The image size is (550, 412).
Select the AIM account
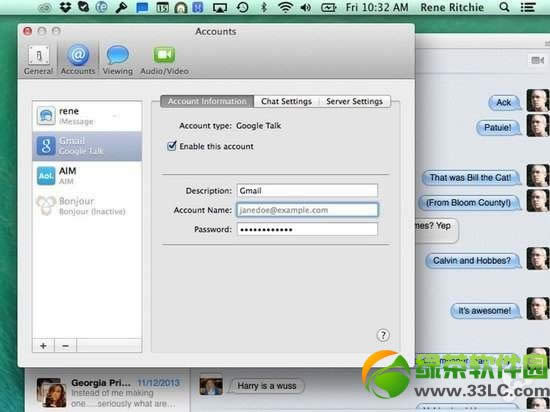(x=87, y=176)
